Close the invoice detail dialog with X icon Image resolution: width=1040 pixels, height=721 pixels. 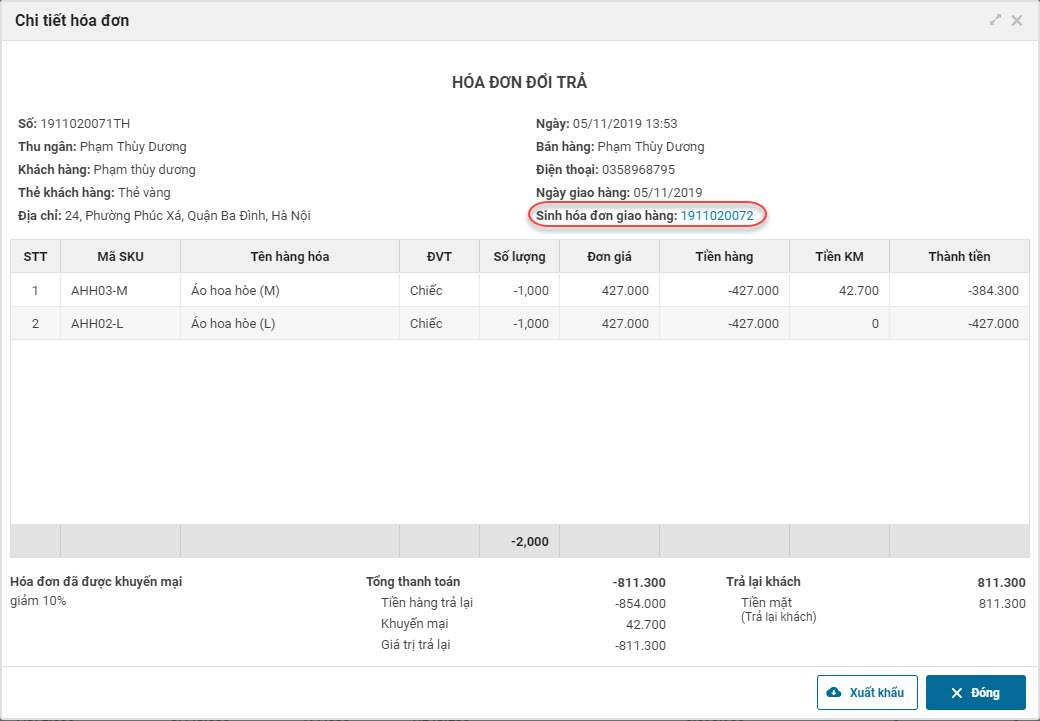[x=1017, y=20]
